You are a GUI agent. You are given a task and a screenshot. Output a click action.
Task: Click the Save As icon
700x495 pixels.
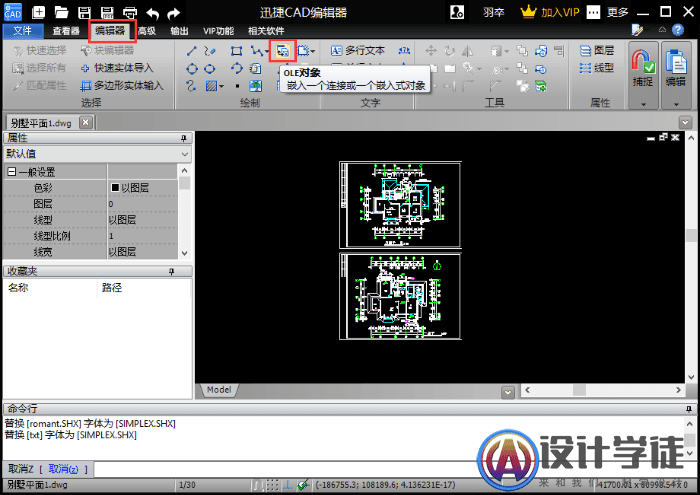[107, 12]
